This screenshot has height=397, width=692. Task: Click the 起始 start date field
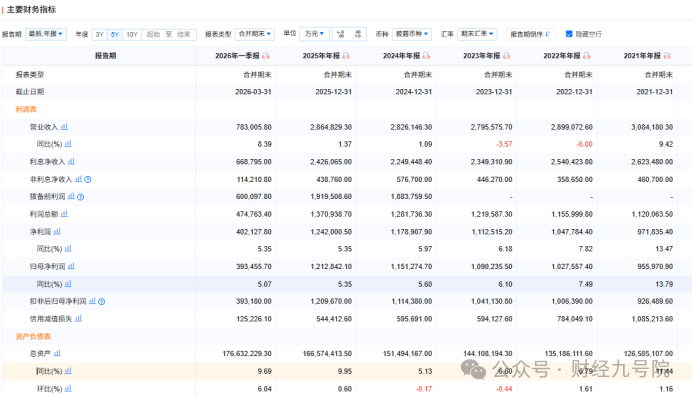153,34
